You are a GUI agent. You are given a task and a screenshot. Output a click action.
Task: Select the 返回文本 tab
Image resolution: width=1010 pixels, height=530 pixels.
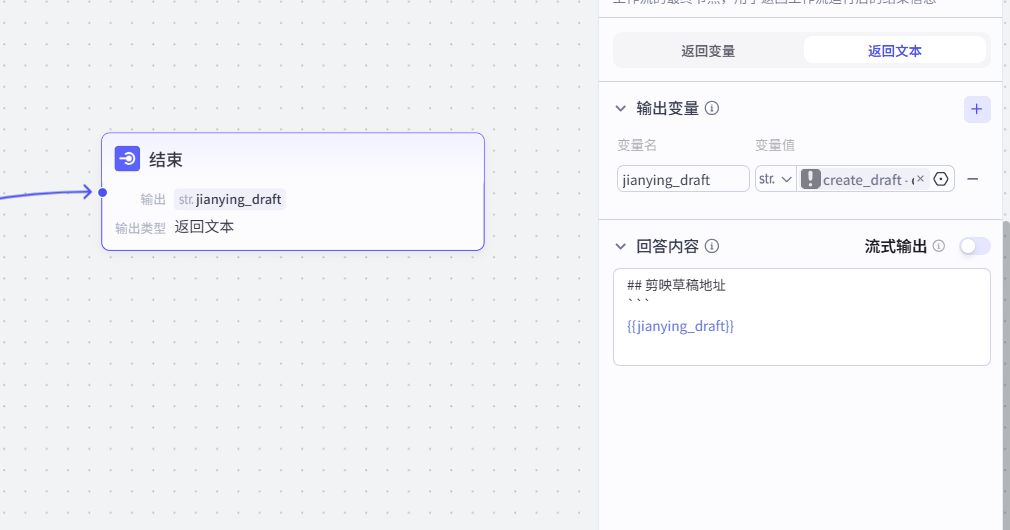pos(894,50)
